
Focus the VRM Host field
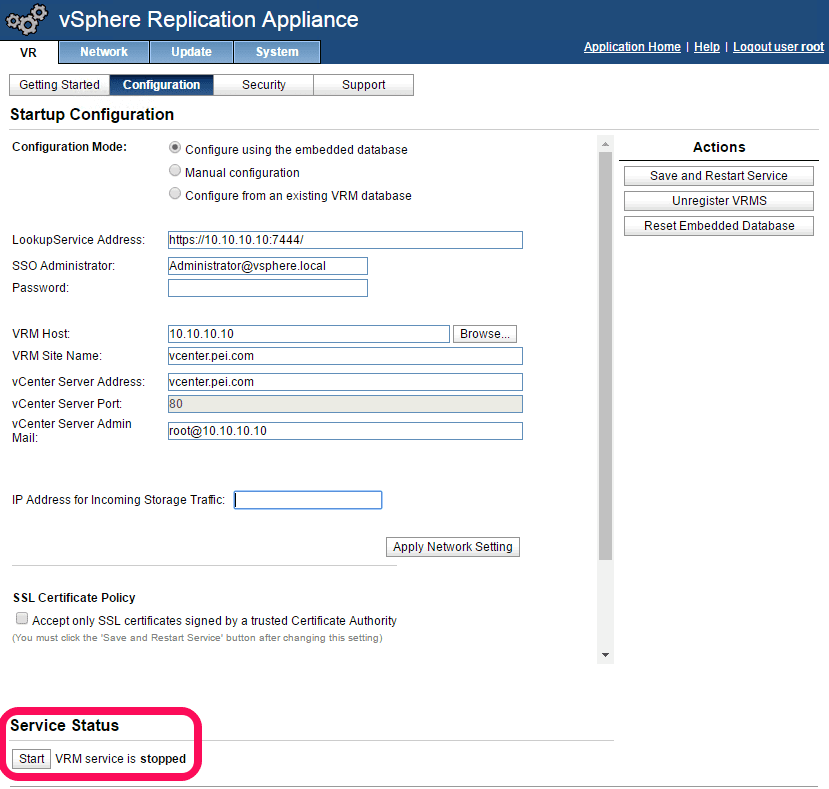tap(309, 334)
